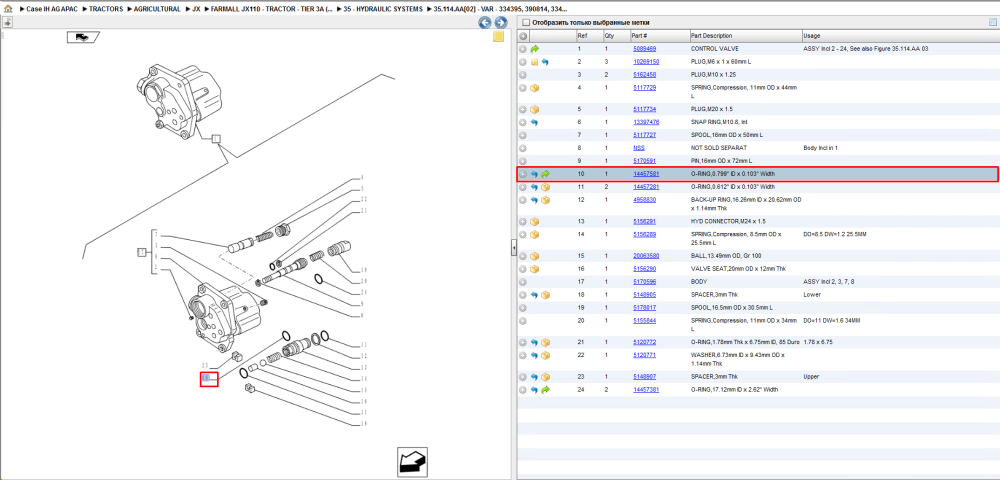Toggle round selector for ref 17 BODY row
1000x480 pixels.
(523, 281)
